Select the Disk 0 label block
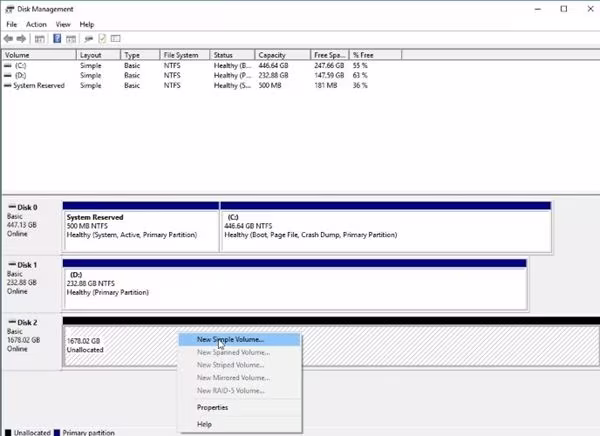Viewport: 600px width, 436px height. tap(32, 226)
